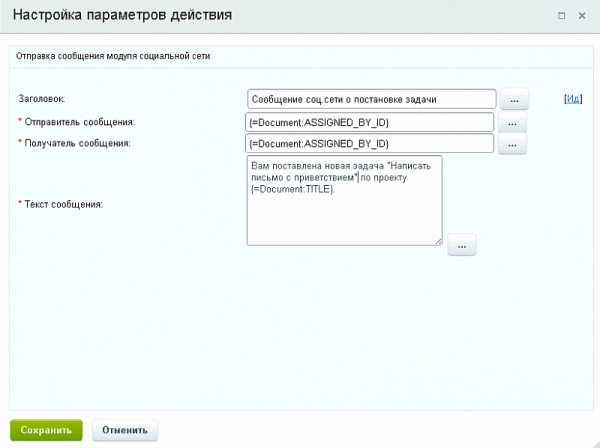Click the textarea resize handle corner

[x=438, y=241]
